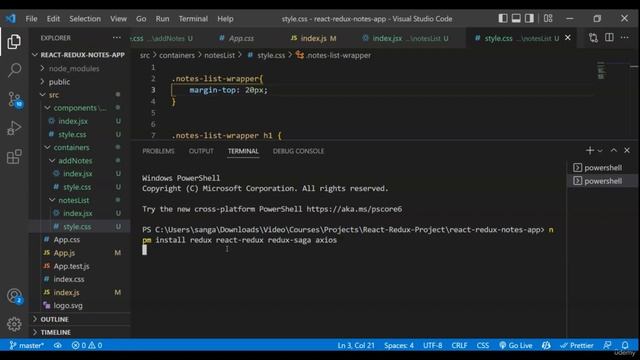
Task: Open Source Control view icon
Action: pos(15,99)
